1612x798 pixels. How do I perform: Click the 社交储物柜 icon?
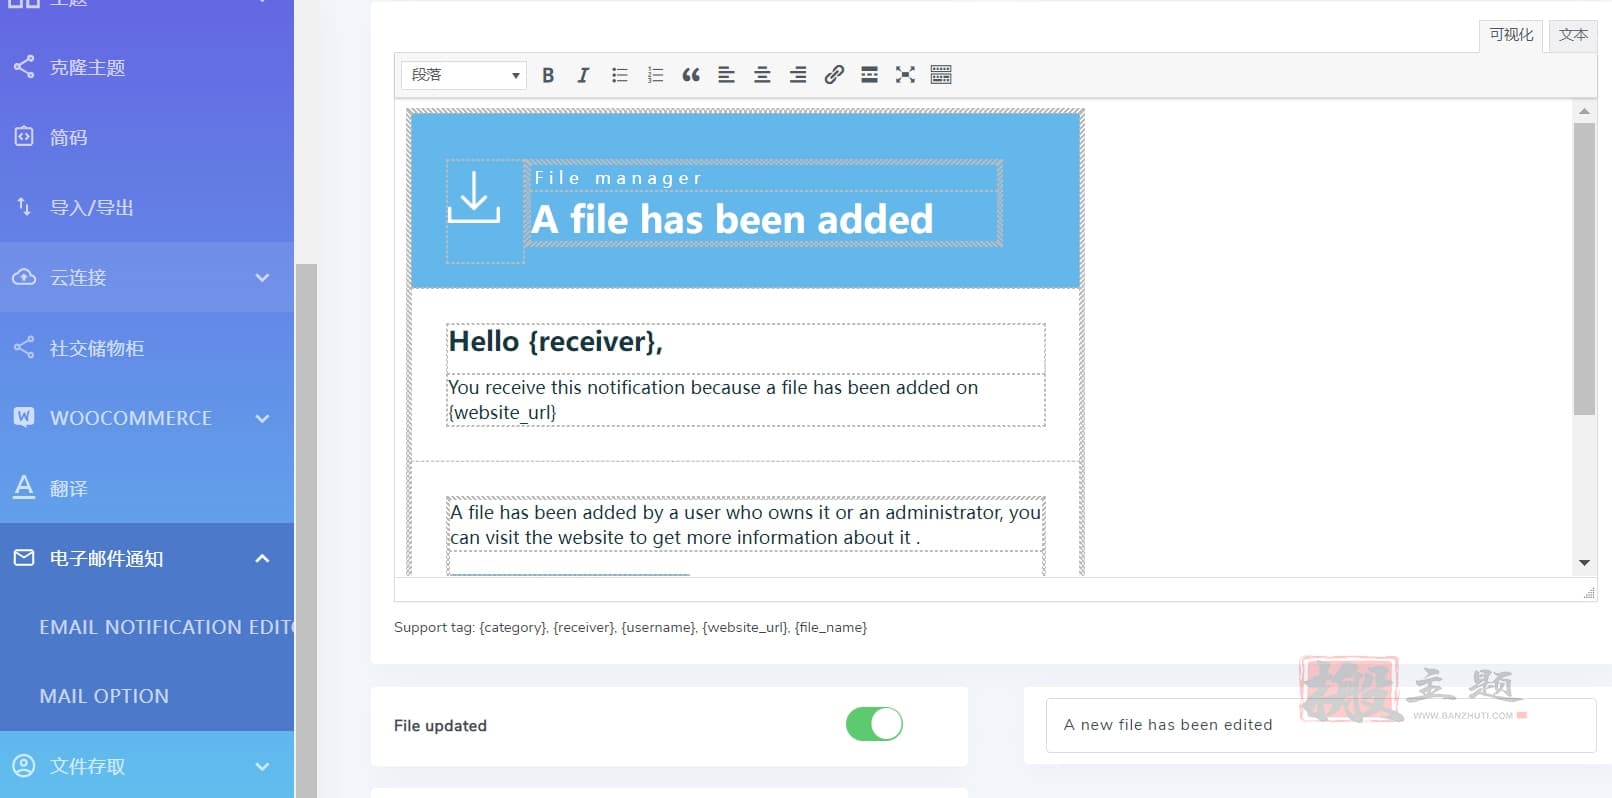[x=24, y=347]
